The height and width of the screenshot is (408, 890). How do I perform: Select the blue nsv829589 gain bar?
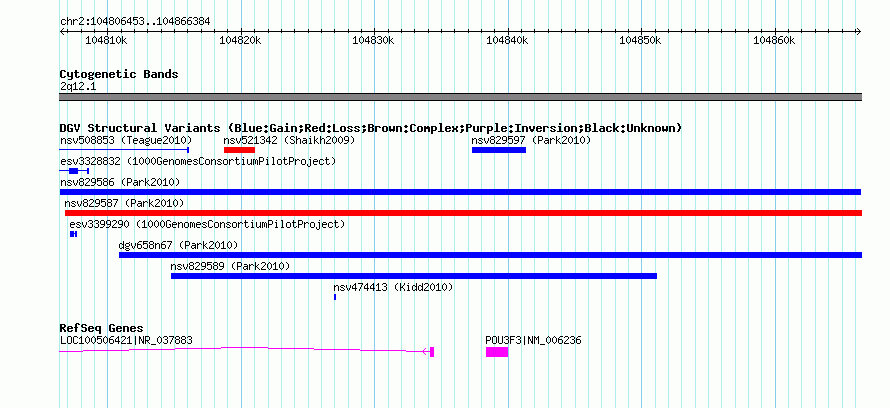(414, 276)
